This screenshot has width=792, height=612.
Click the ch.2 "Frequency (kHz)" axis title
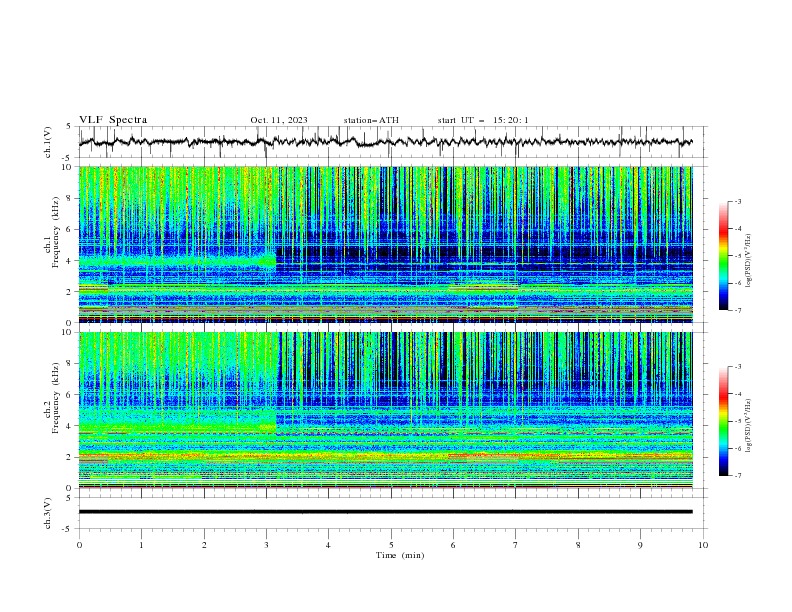[56, 398]
